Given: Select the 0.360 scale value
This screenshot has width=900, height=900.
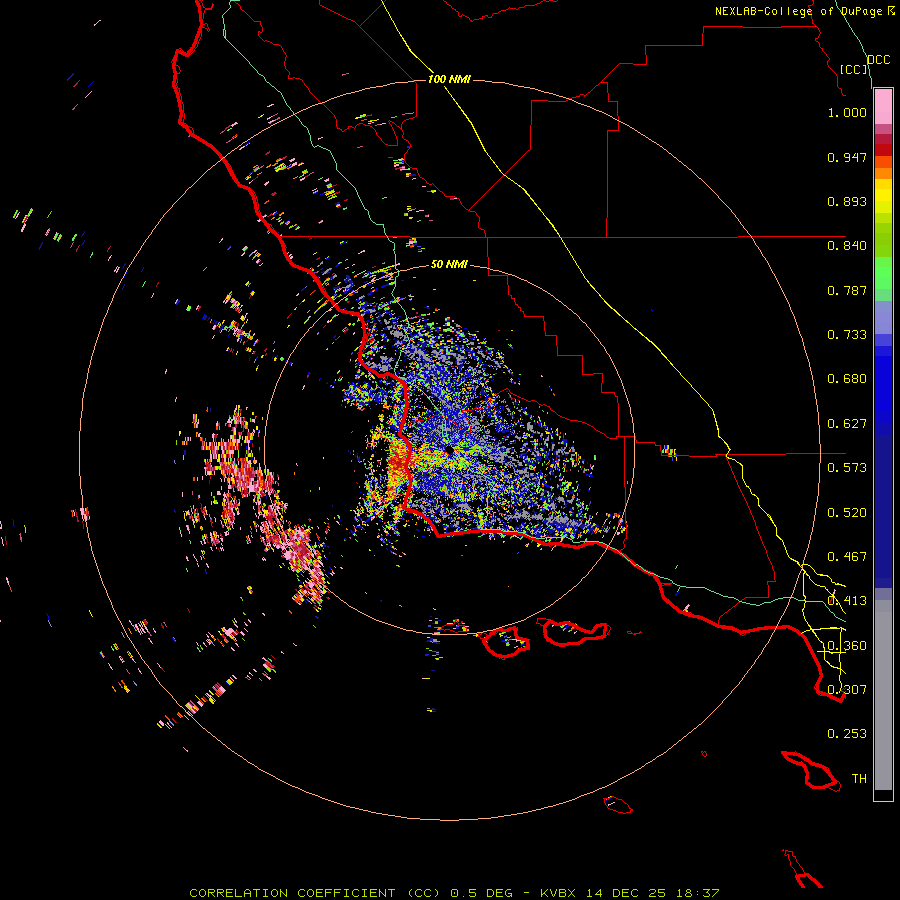Looking at the screenshot, I should pyautogui.click(x=847, y=646).
